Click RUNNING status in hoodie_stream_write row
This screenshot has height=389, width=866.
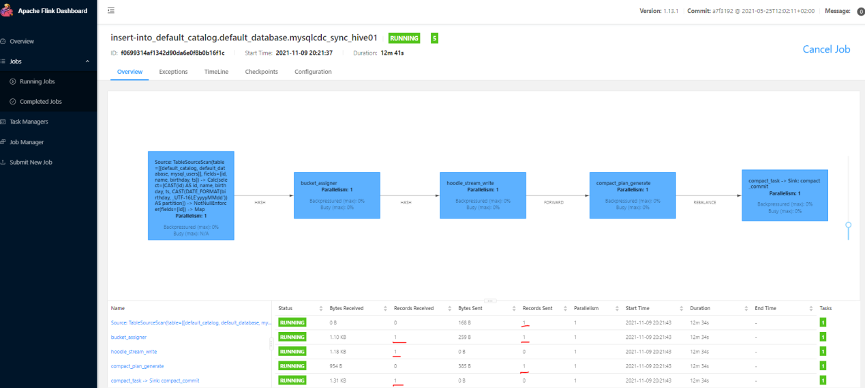[292, 351]
